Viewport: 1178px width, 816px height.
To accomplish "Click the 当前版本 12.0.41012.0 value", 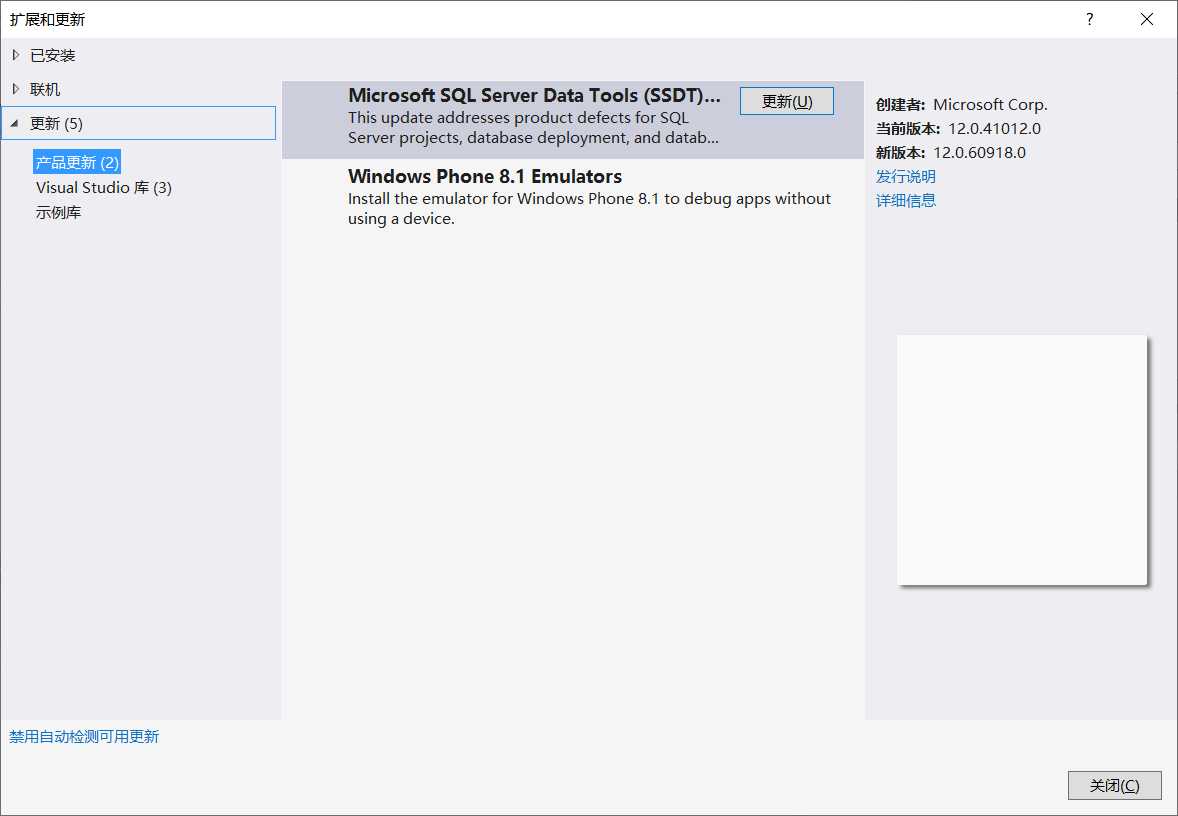I will 994,128.
